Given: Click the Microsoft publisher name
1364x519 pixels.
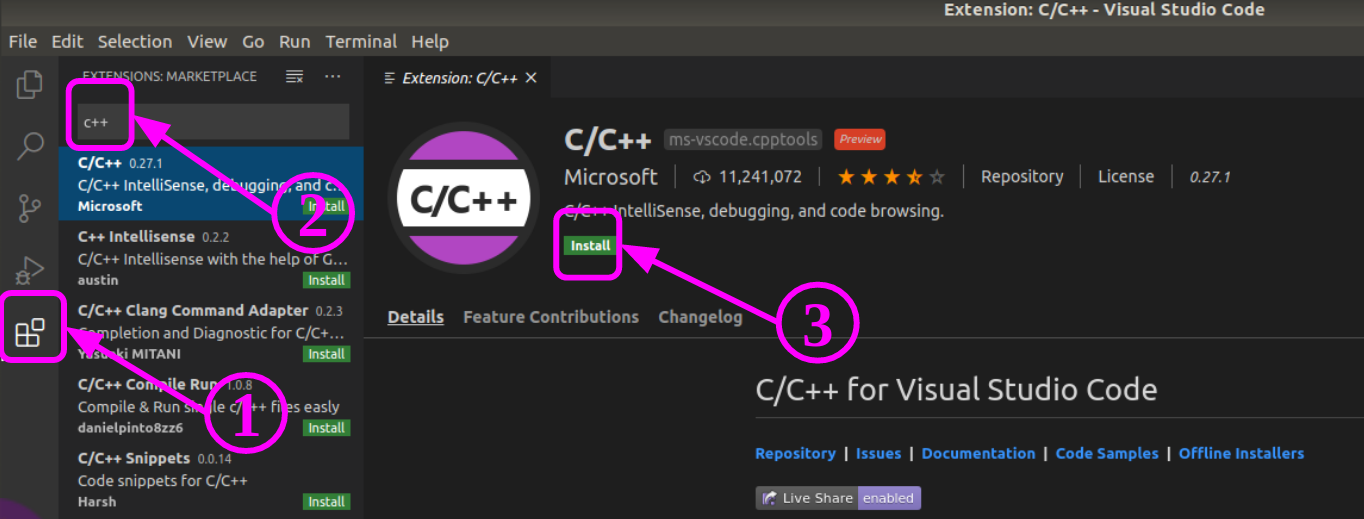Looking at the screenshot, I should 611,177.
